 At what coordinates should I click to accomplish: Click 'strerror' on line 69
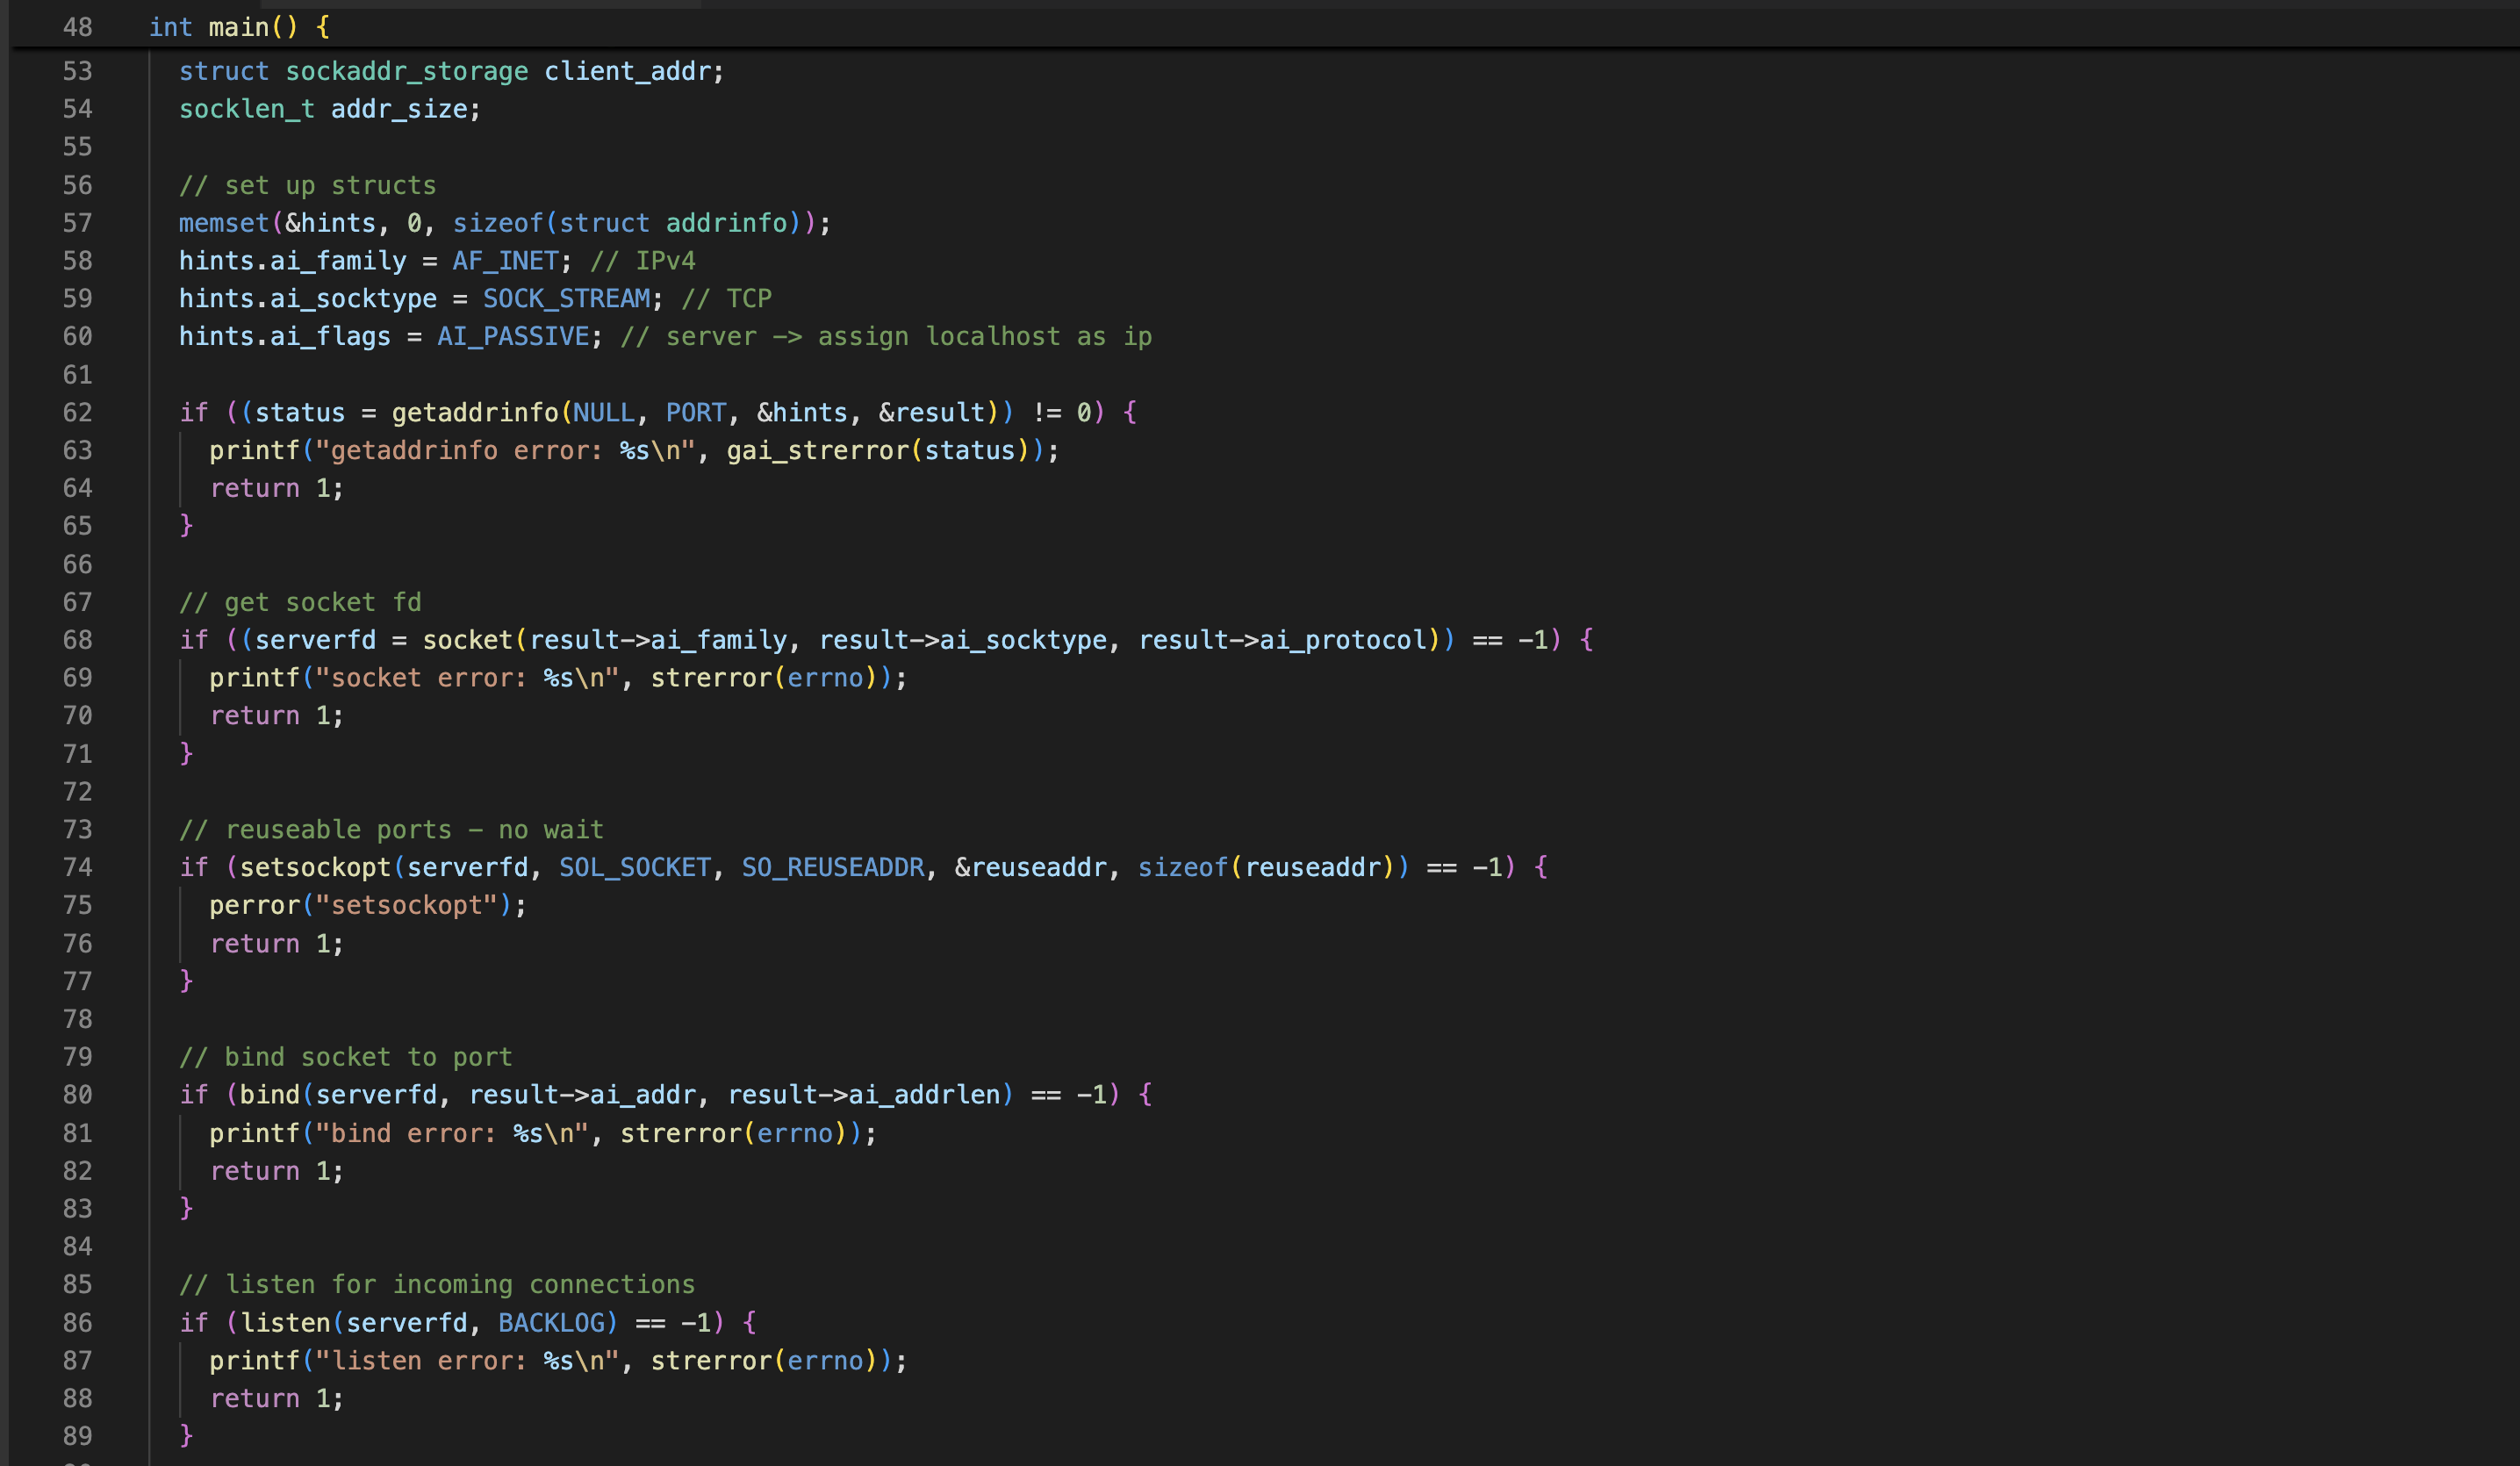click(711, 678)
